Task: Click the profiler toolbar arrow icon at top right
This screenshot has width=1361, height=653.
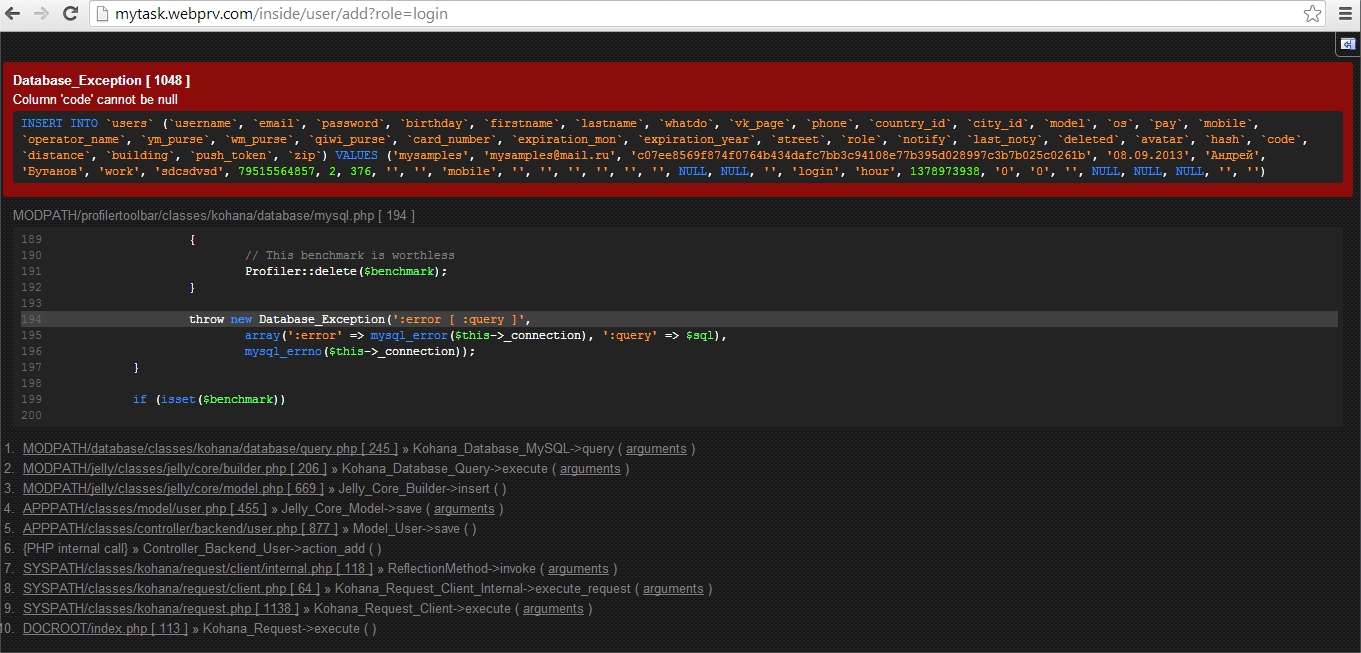Action: [x=1347, y=44]
